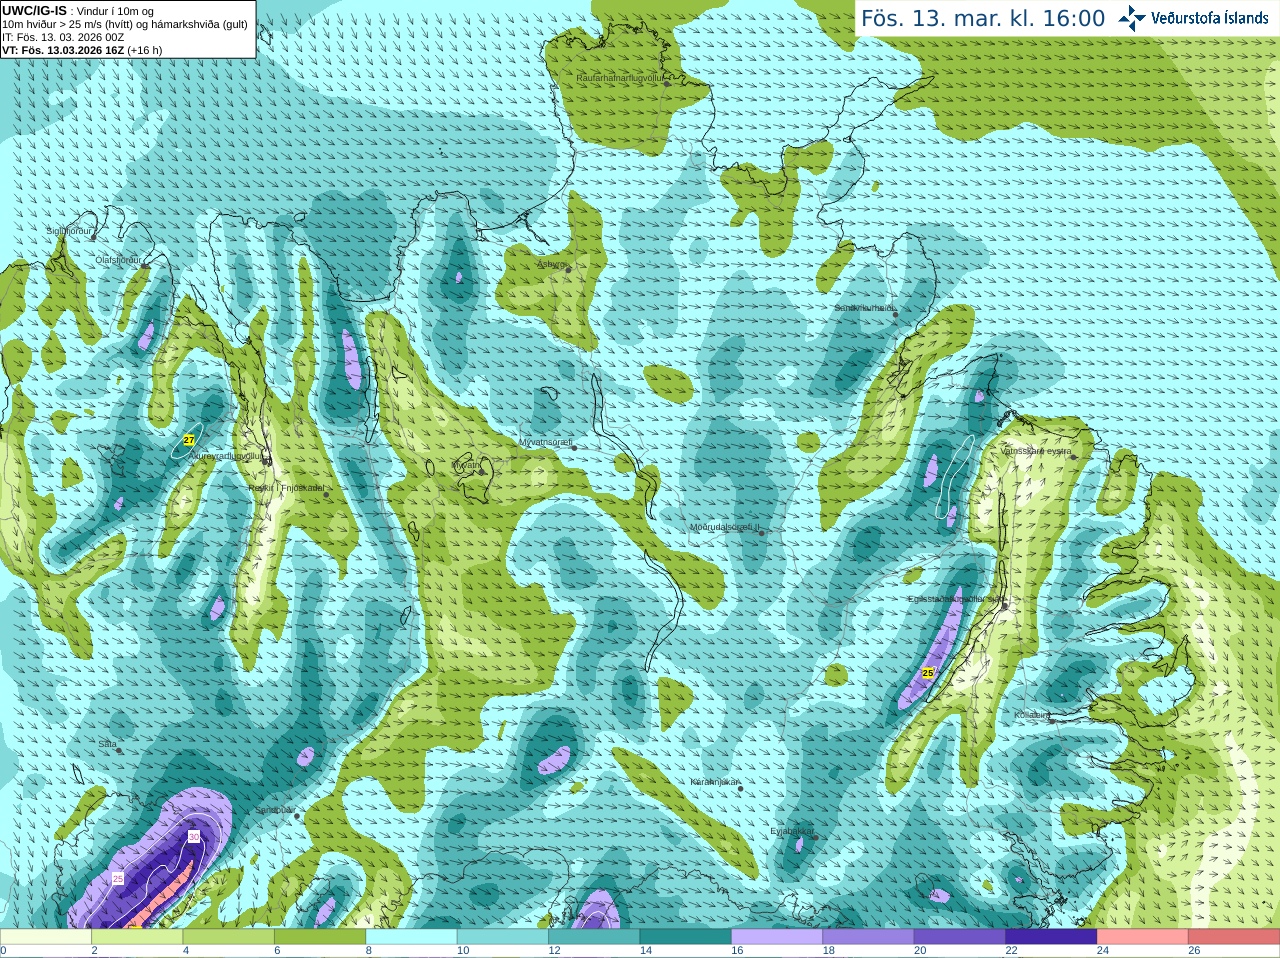Click the Ásbyrgi station dot
The height and width of the screenshot is (958, 1280).
(568, 270)
